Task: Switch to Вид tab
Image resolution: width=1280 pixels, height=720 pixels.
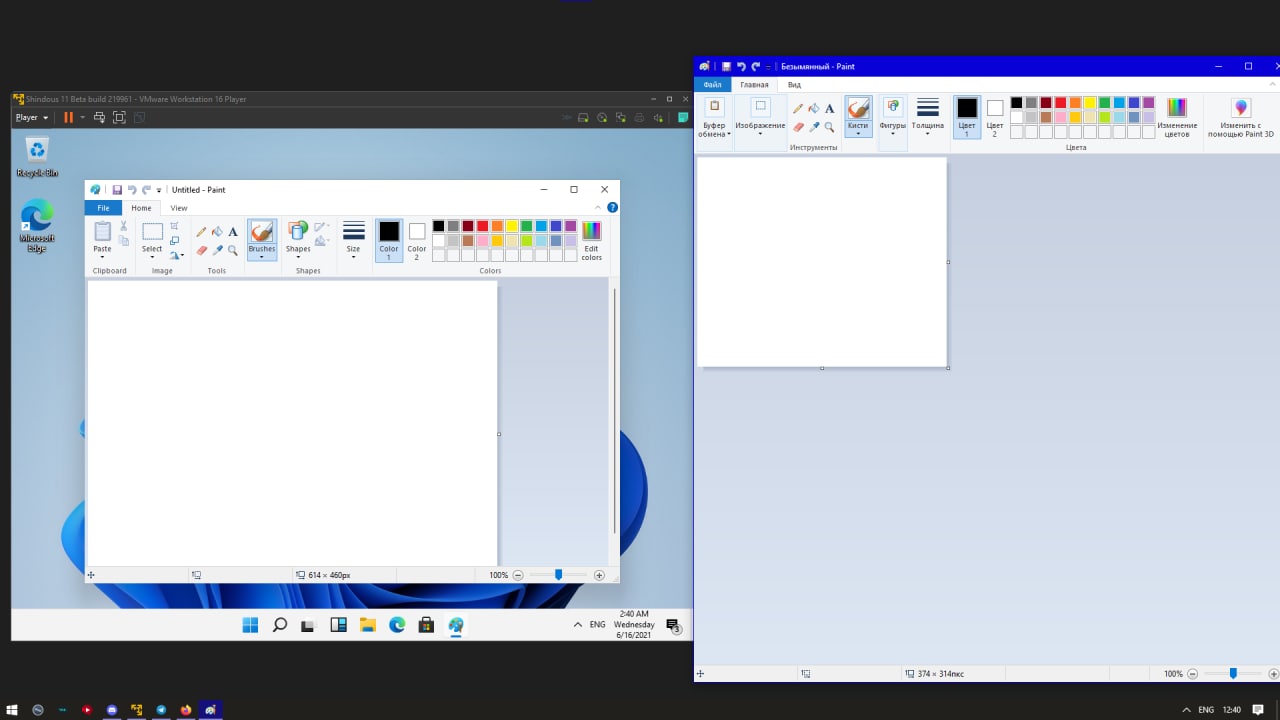Action: click(794, 85)
